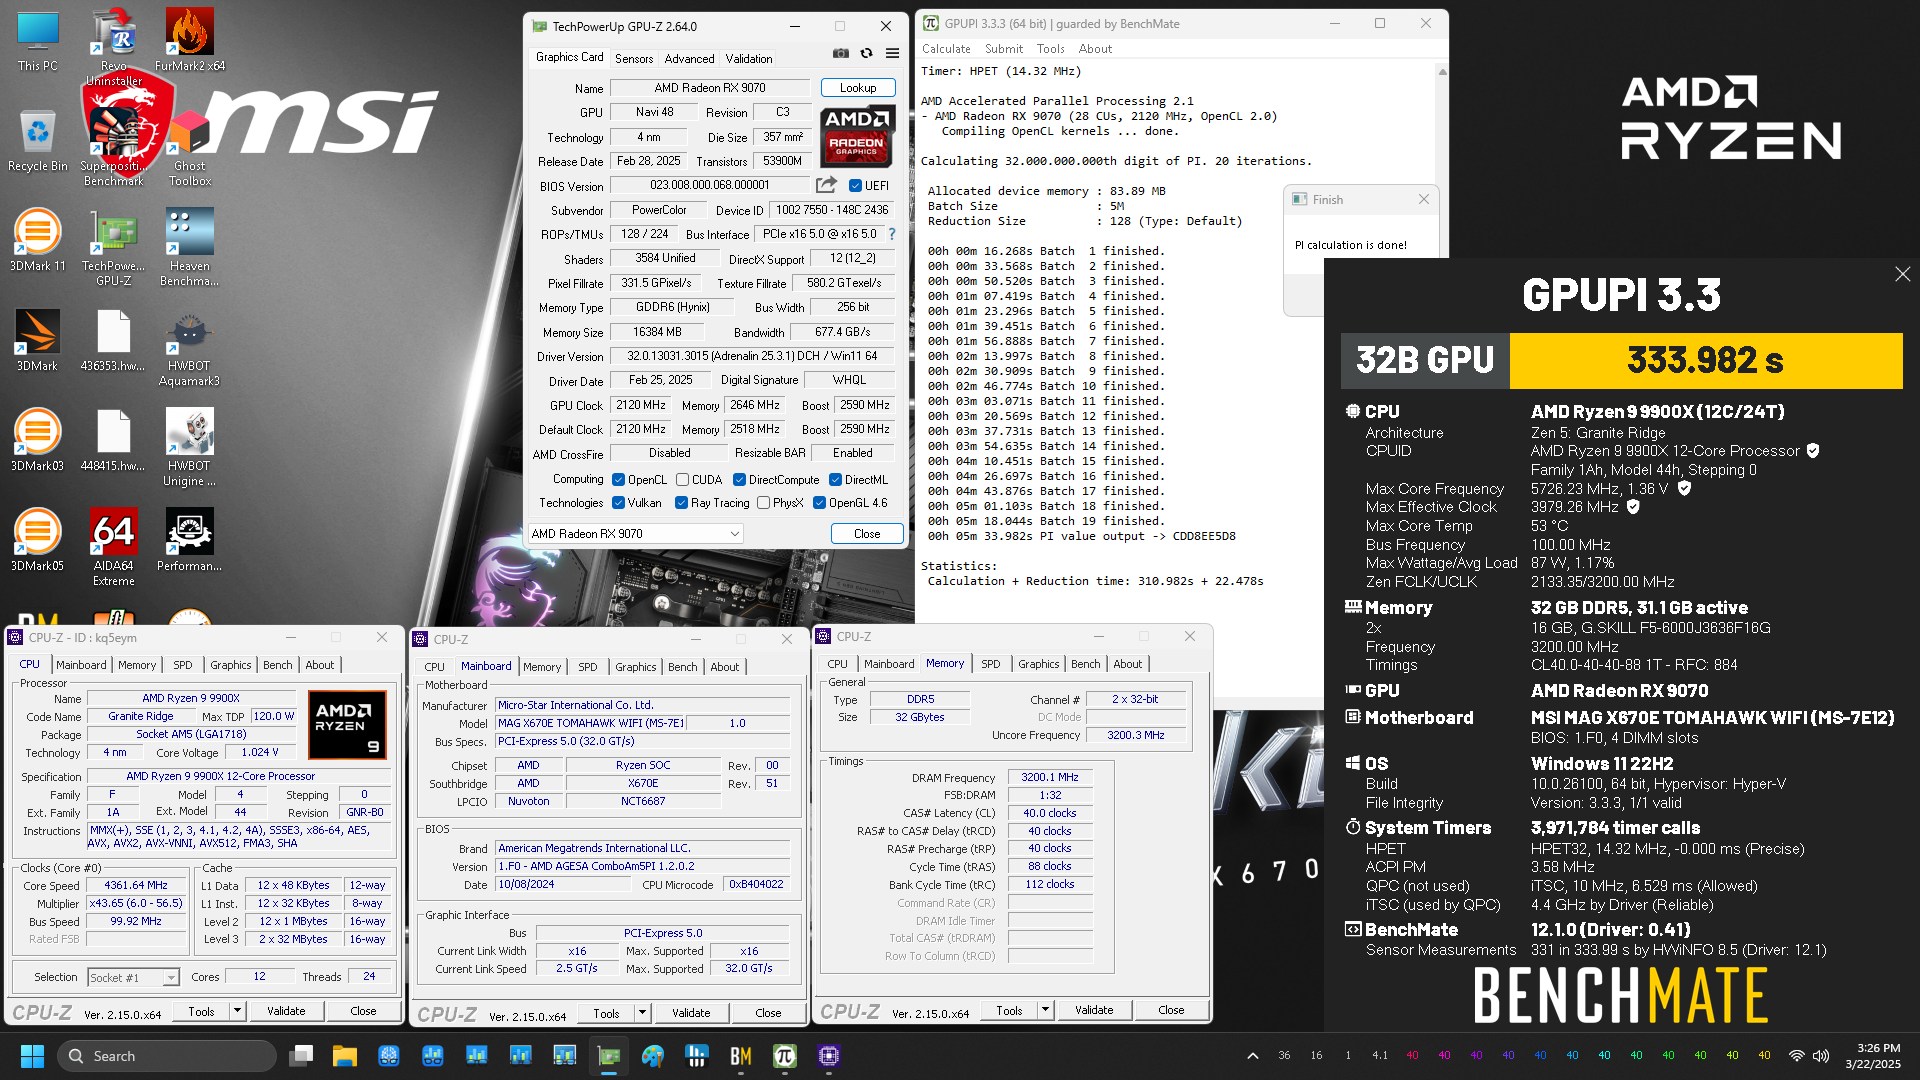Open File Explorer from the taskbar
This screenshot has height=1080, width=1920.
pos(345,1056)
